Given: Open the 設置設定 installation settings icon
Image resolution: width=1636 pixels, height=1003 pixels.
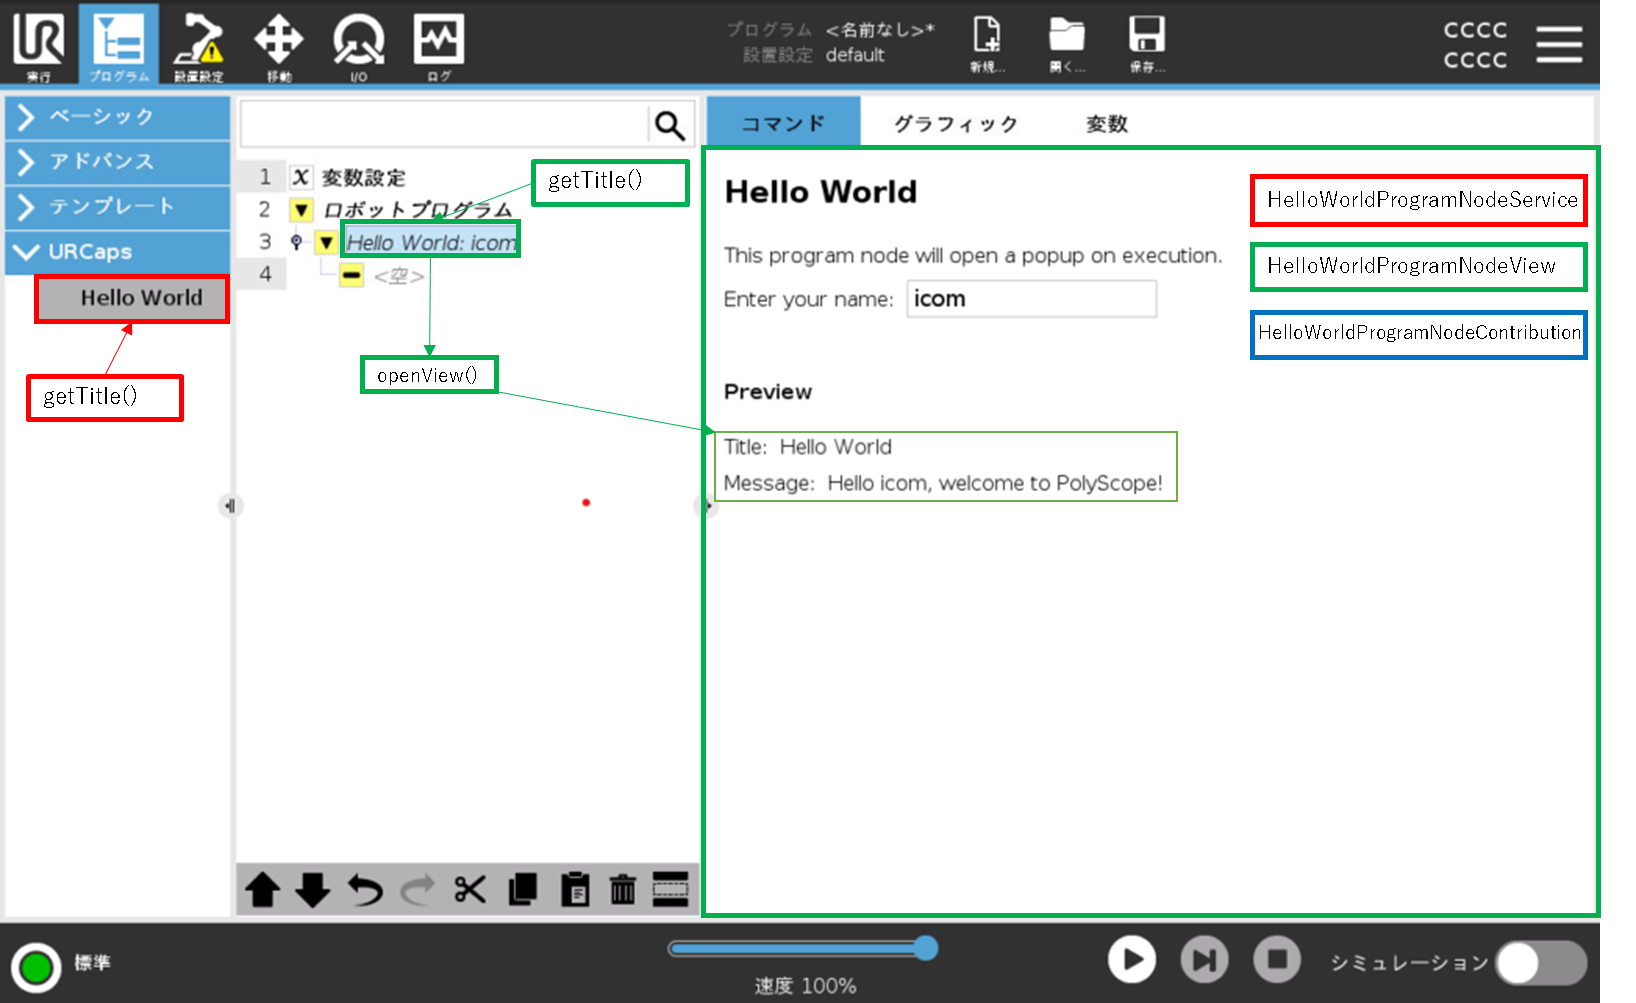Looking at the screenshot, I should click(x=197, y=44).
